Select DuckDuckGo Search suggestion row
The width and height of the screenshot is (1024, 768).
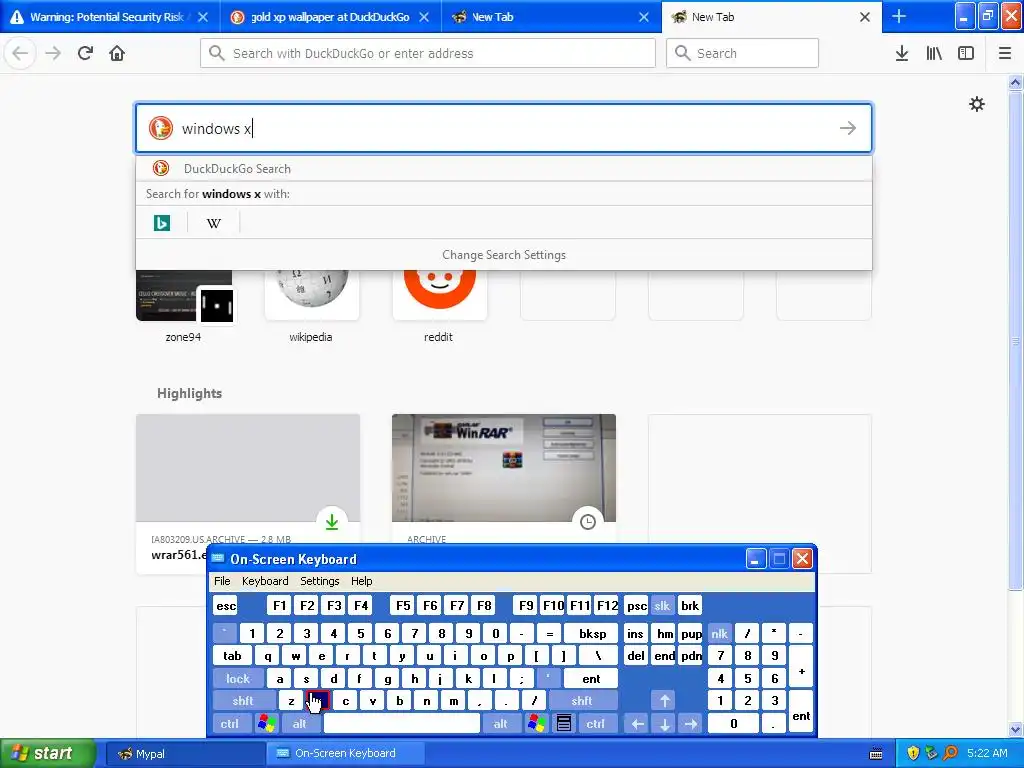[504, 168]
